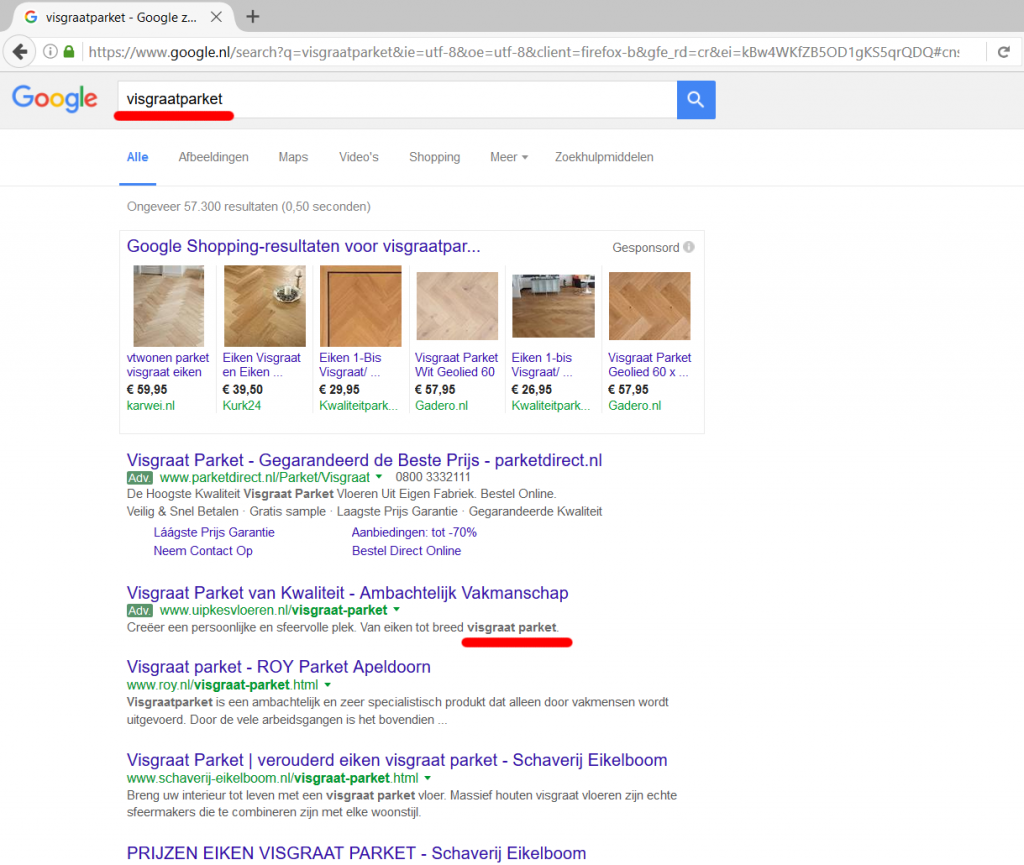Click the blue Google search magnifier button

696,100
